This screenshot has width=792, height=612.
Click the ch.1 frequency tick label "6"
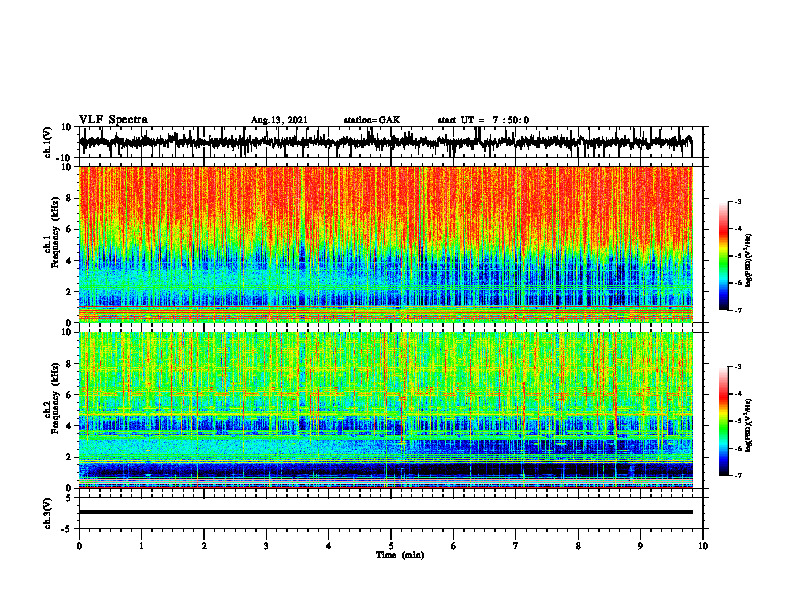click(69, 229)
